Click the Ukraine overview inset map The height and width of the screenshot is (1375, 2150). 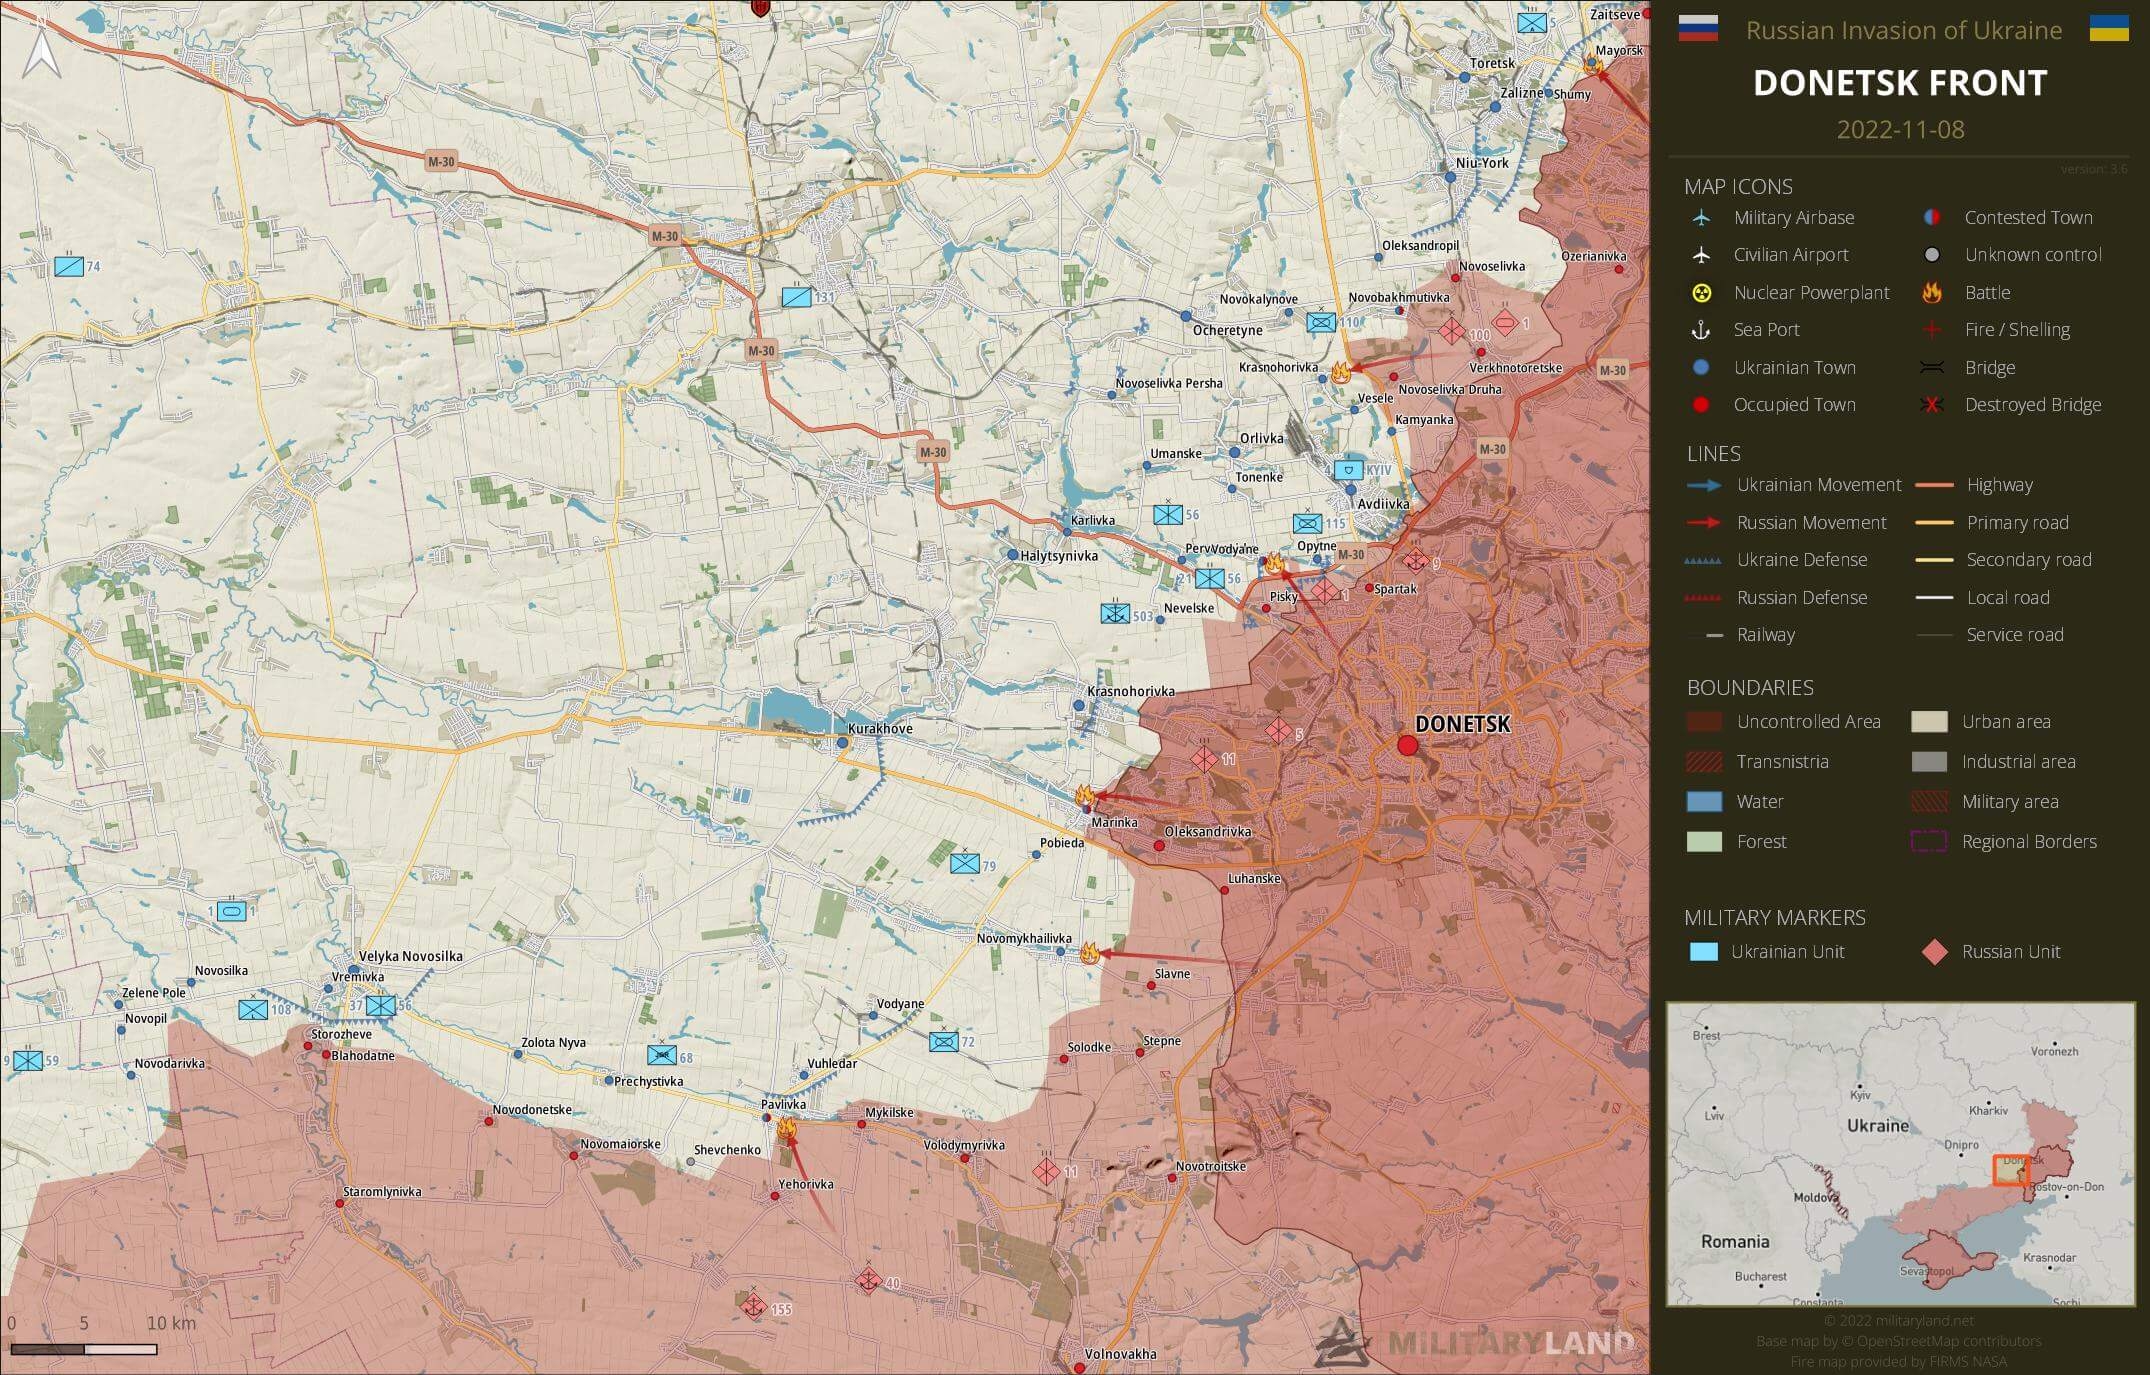click(x=1899, y=1154)
